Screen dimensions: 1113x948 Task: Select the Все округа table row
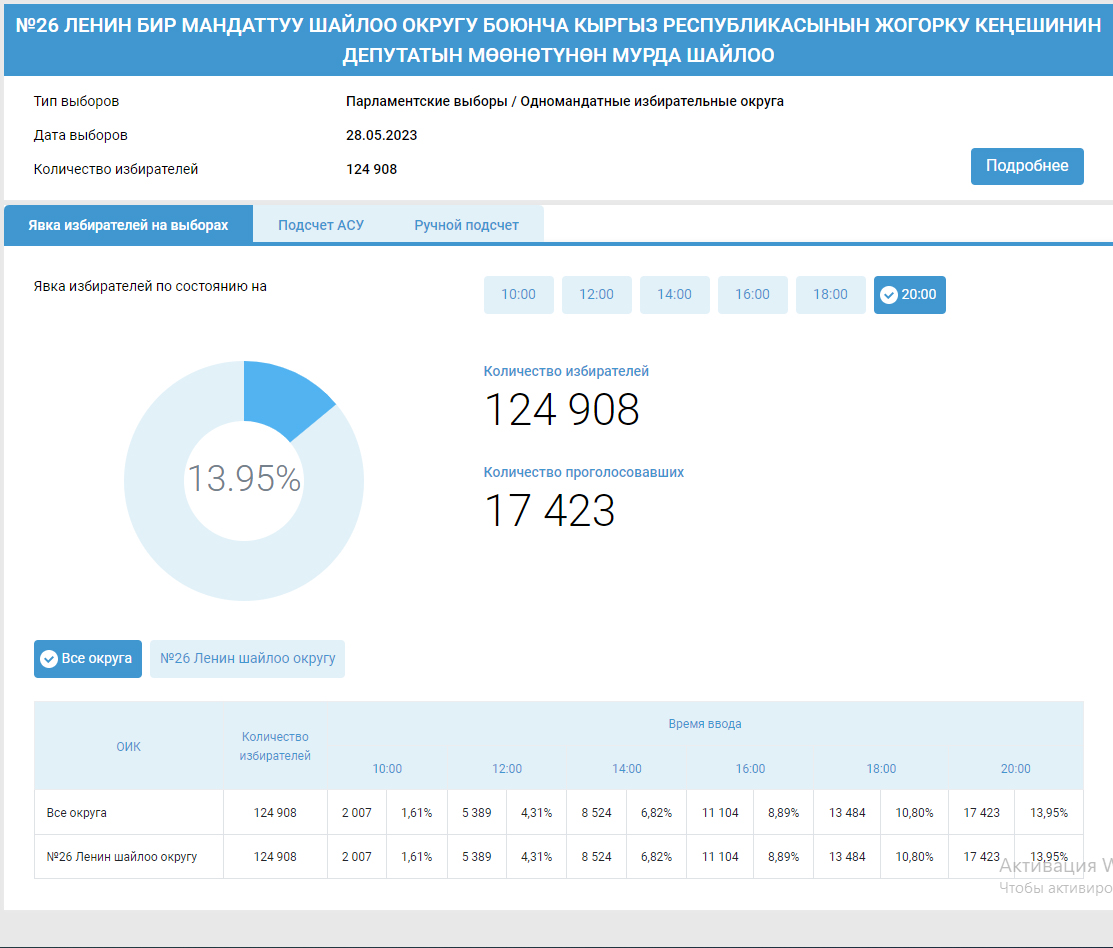click(x=77, y=813)
